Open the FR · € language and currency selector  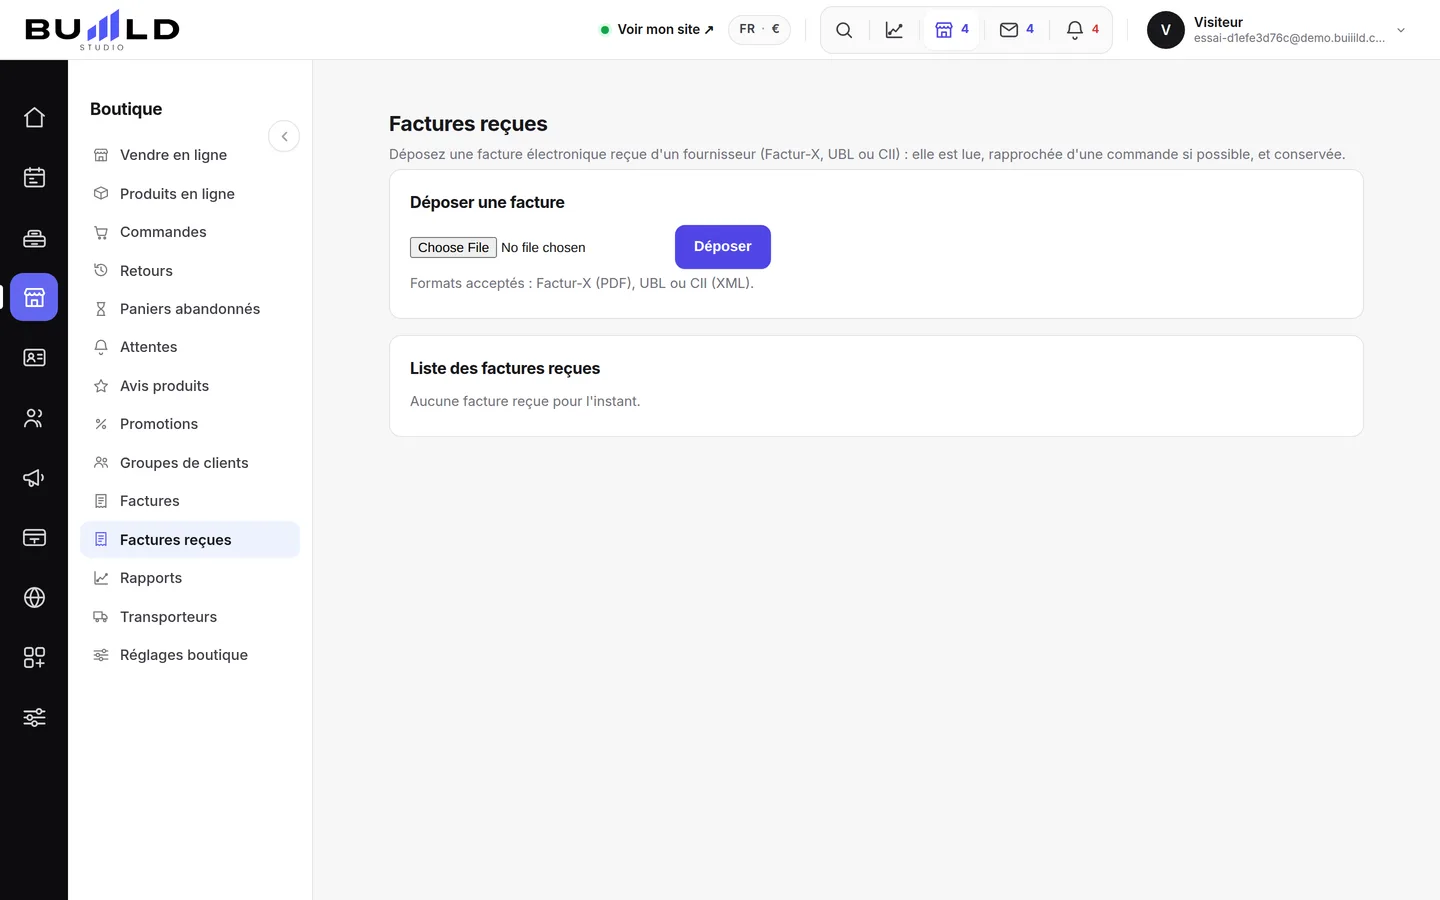(x=759, y=30)
